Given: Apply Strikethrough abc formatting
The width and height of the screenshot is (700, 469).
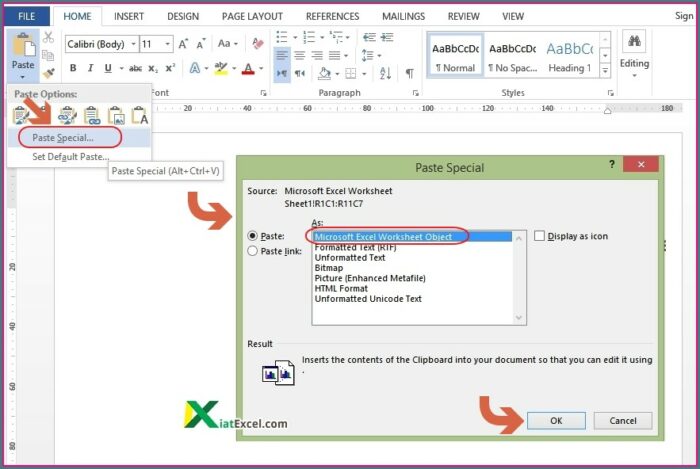Looking at the screenshot, I should (x=135, y=69).
